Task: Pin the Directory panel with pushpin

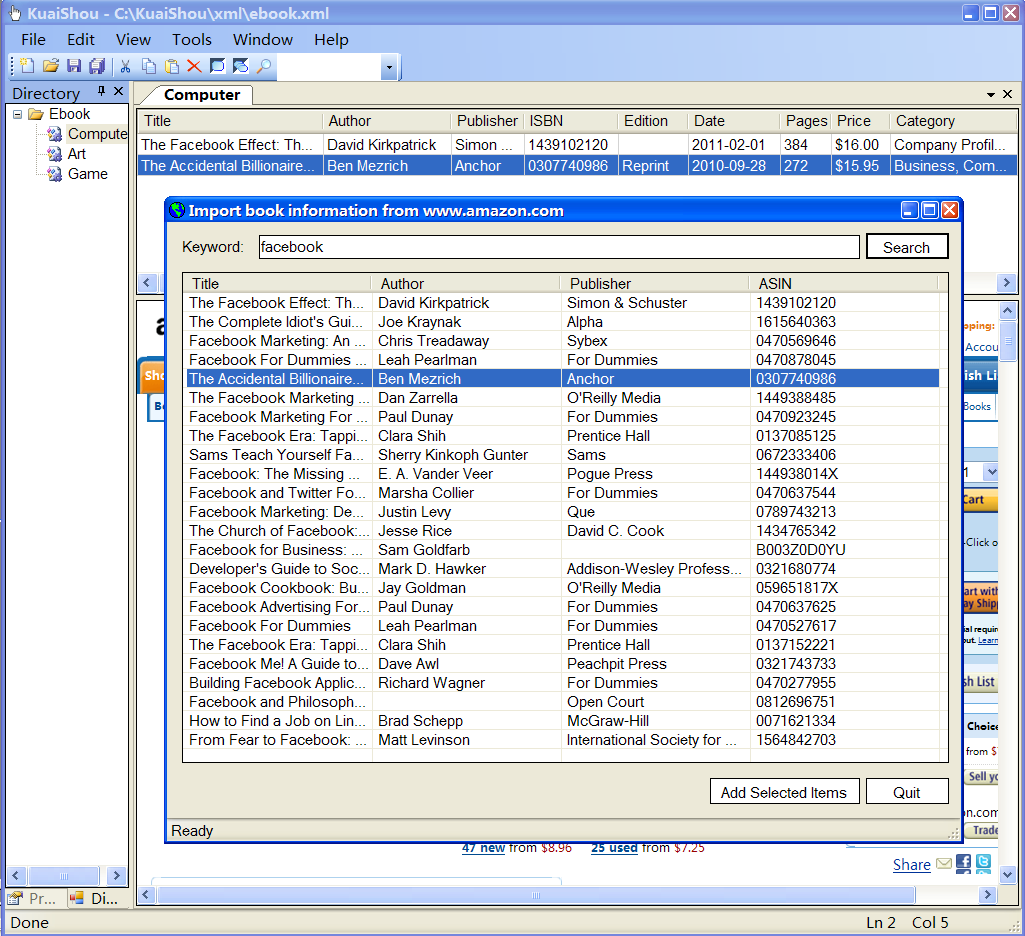Action: [101, 92]
